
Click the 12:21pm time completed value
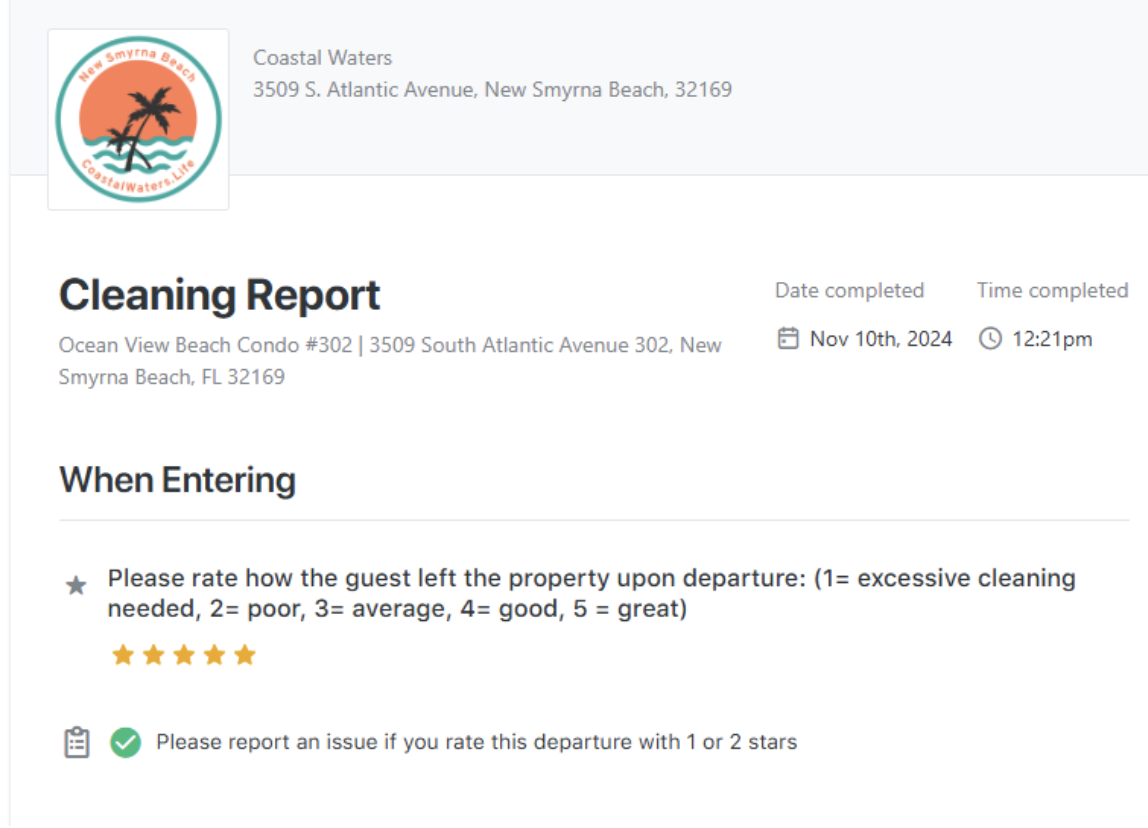pyautogui.click(x=1052, y=339)
